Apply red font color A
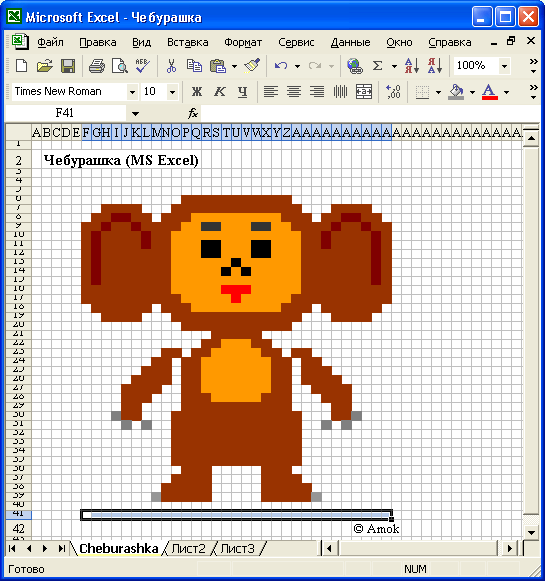The width and height of the screenshot is (545, 581). point(489,92)
